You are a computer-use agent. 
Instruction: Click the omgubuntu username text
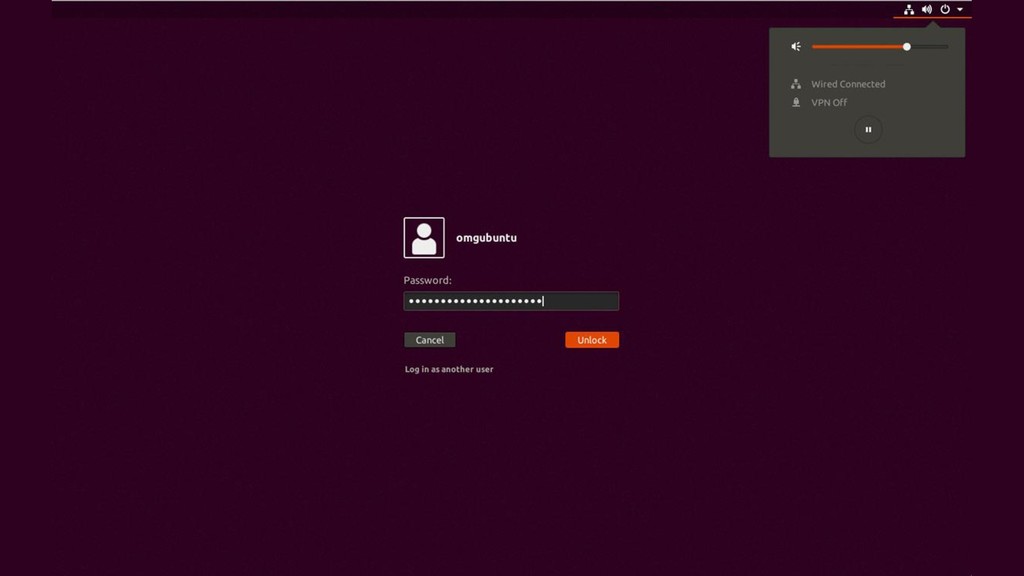click(x=486, y=238)
